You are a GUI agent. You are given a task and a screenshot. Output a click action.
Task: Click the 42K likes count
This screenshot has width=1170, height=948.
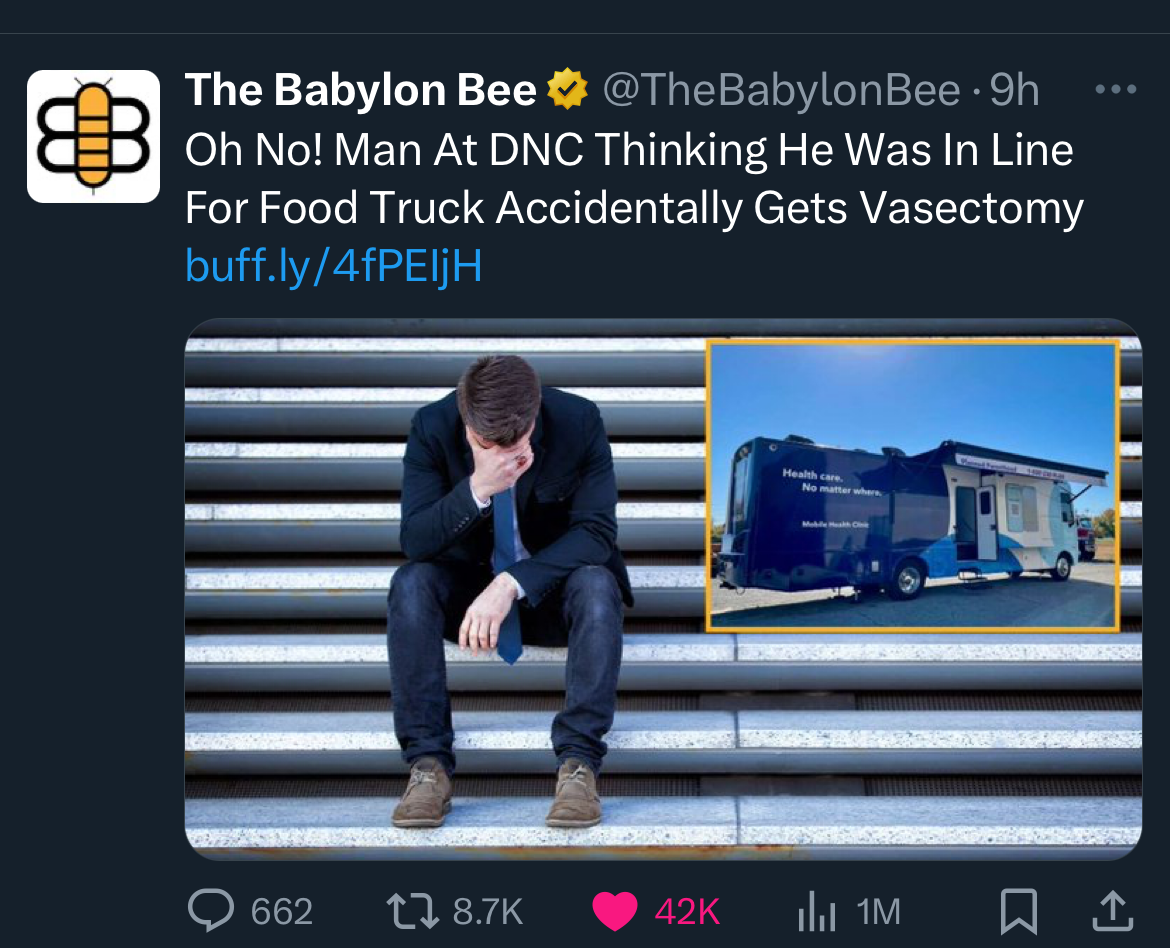click(x=687, y=911)
